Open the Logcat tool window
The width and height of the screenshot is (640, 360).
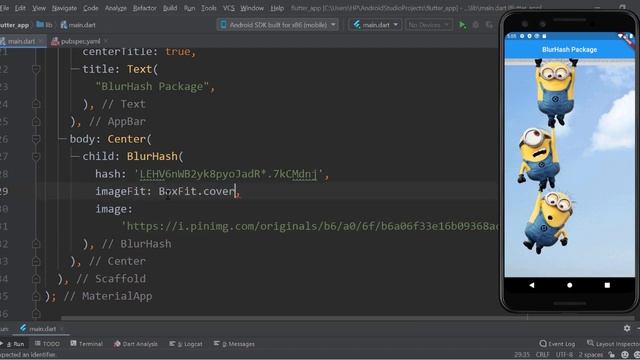coord(186,344)
